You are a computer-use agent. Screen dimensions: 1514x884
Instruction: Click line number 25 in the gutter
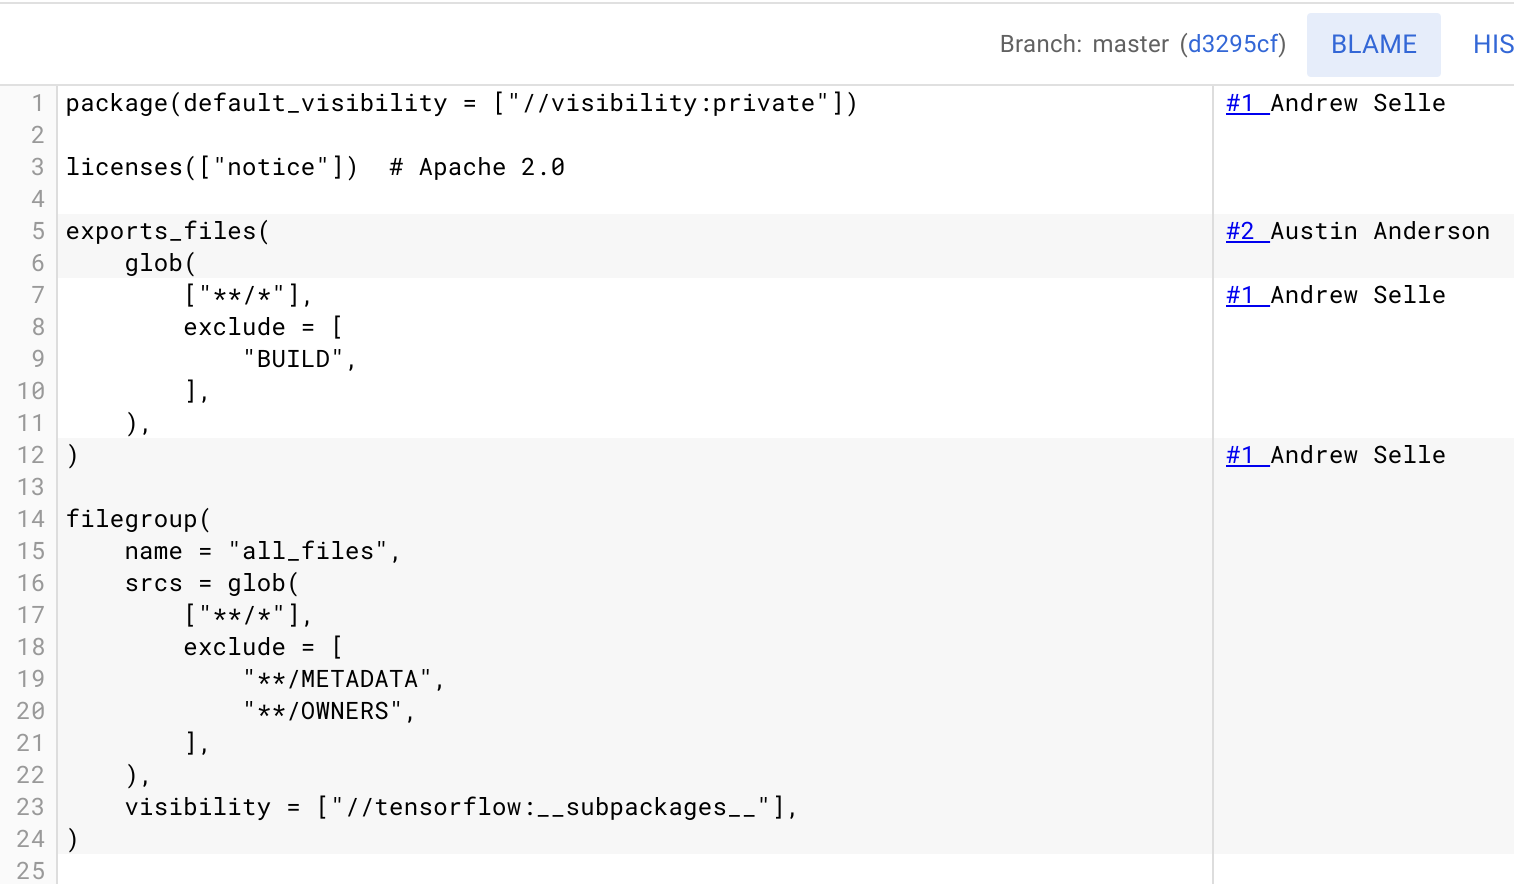[31, 871]
